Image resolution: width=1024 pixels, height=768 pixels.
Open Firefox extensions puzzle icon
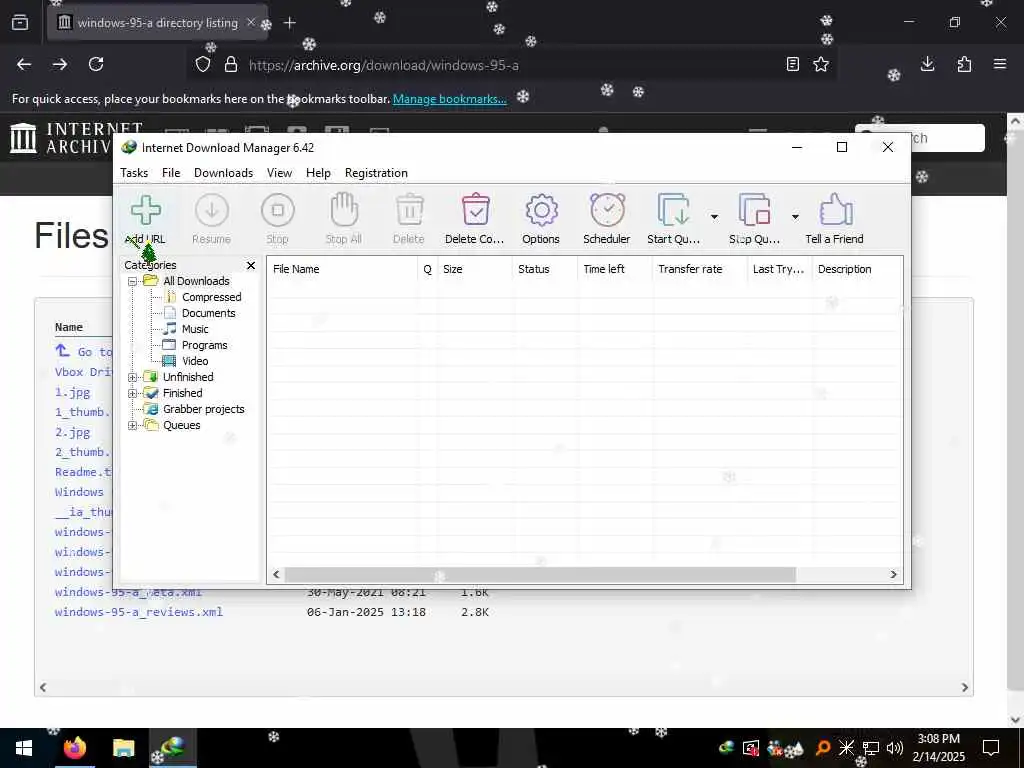point(964,65)
